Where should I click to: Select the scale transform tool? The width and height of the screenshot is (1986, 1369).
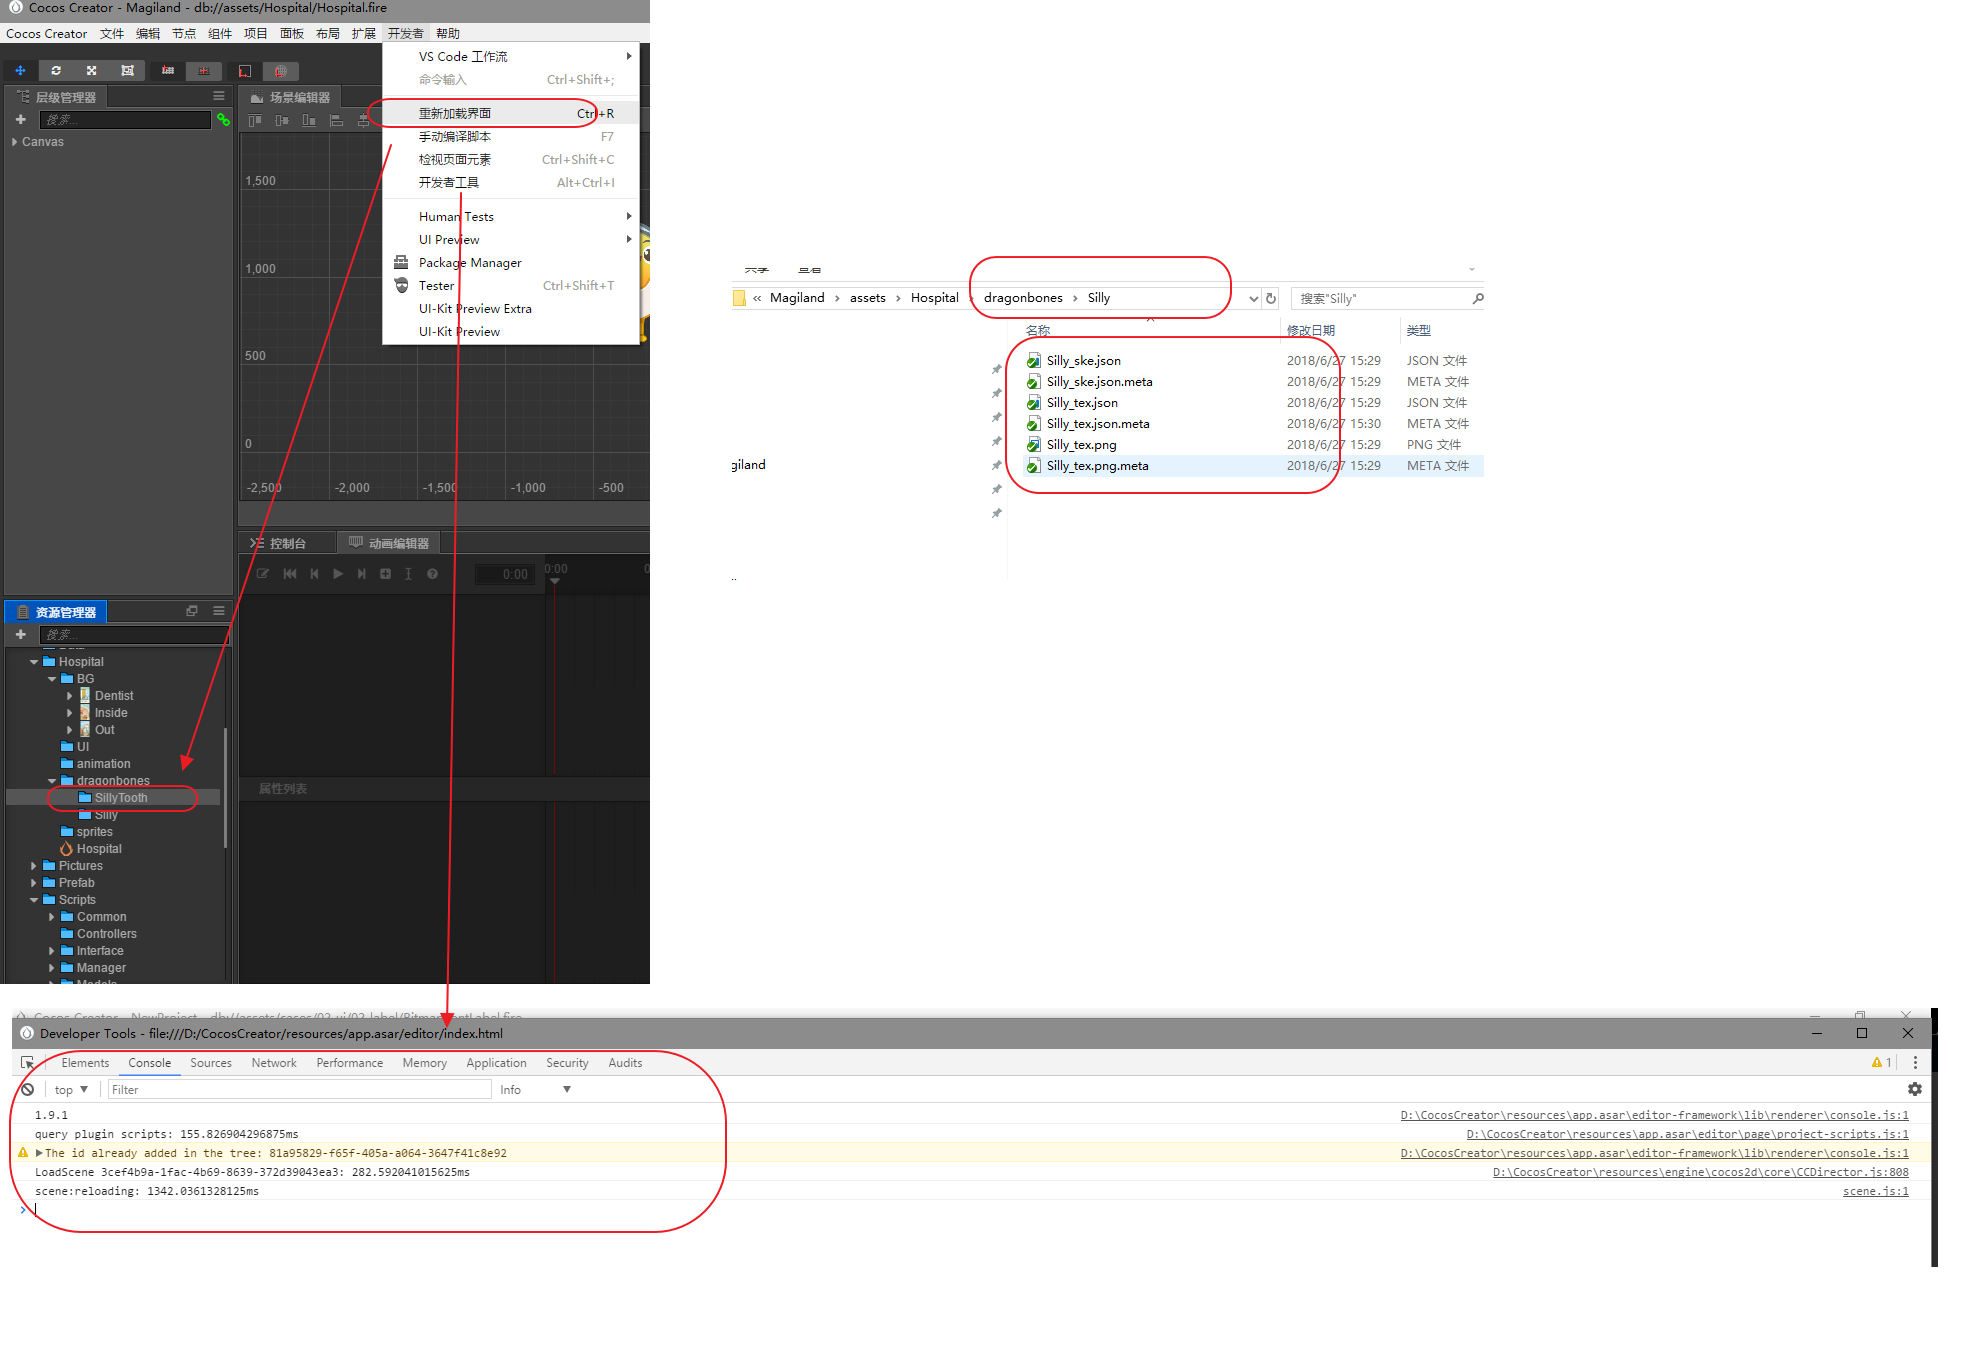tap(91, 71)
